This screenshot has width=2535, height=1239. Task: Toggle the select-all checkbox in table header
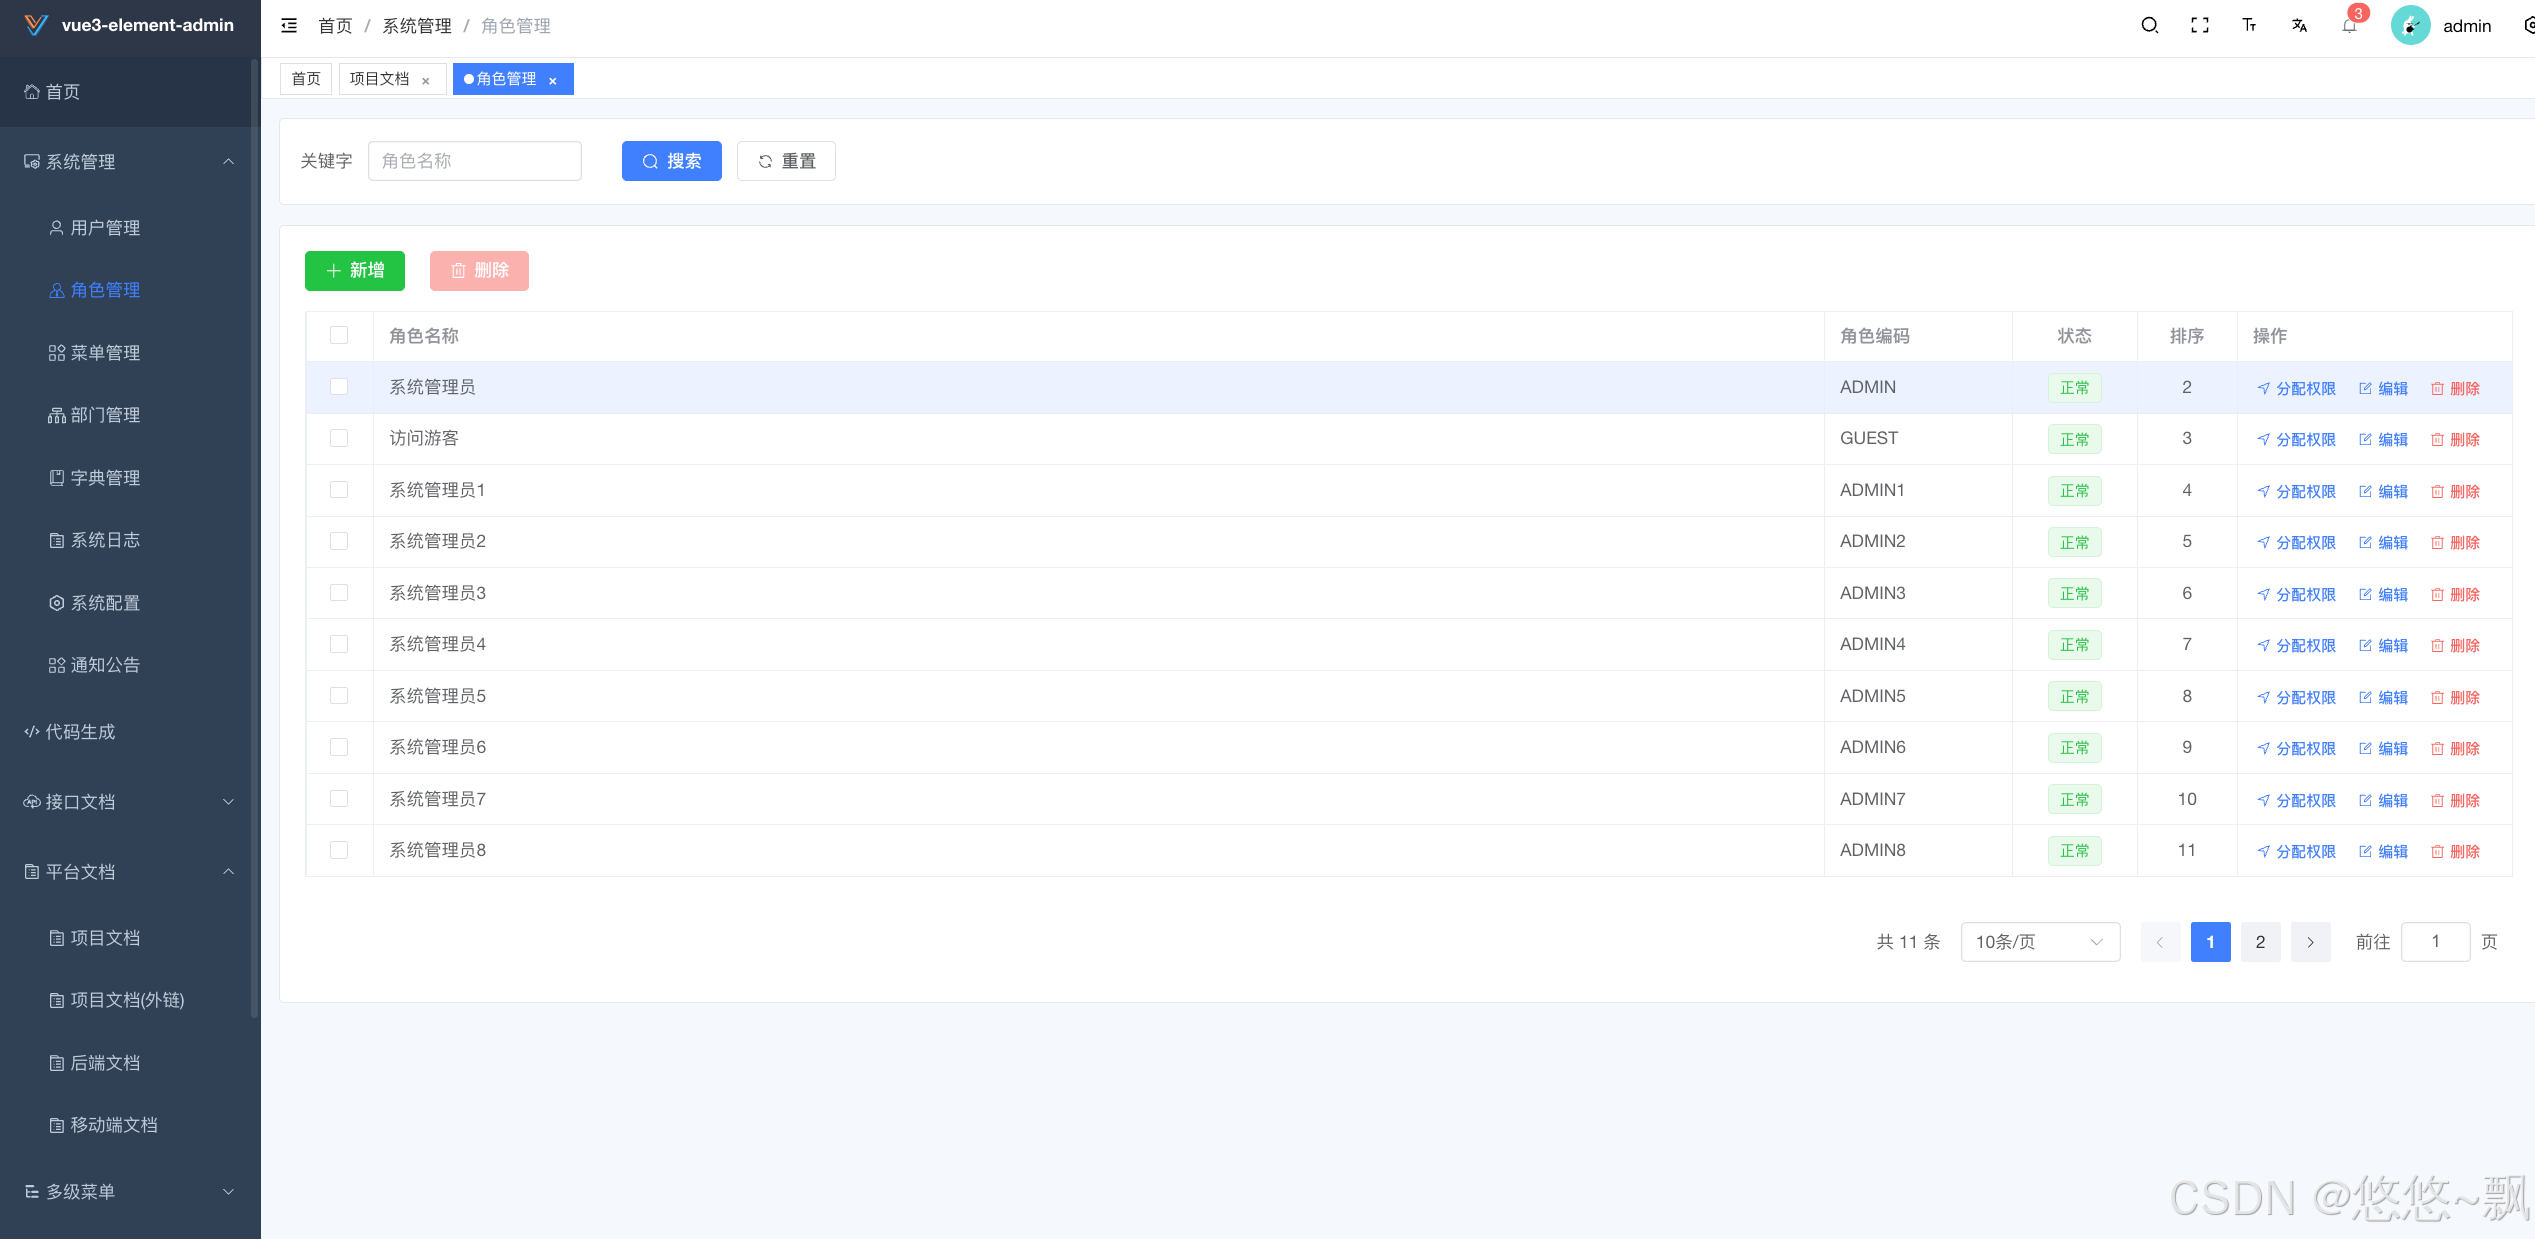[339, 335]
